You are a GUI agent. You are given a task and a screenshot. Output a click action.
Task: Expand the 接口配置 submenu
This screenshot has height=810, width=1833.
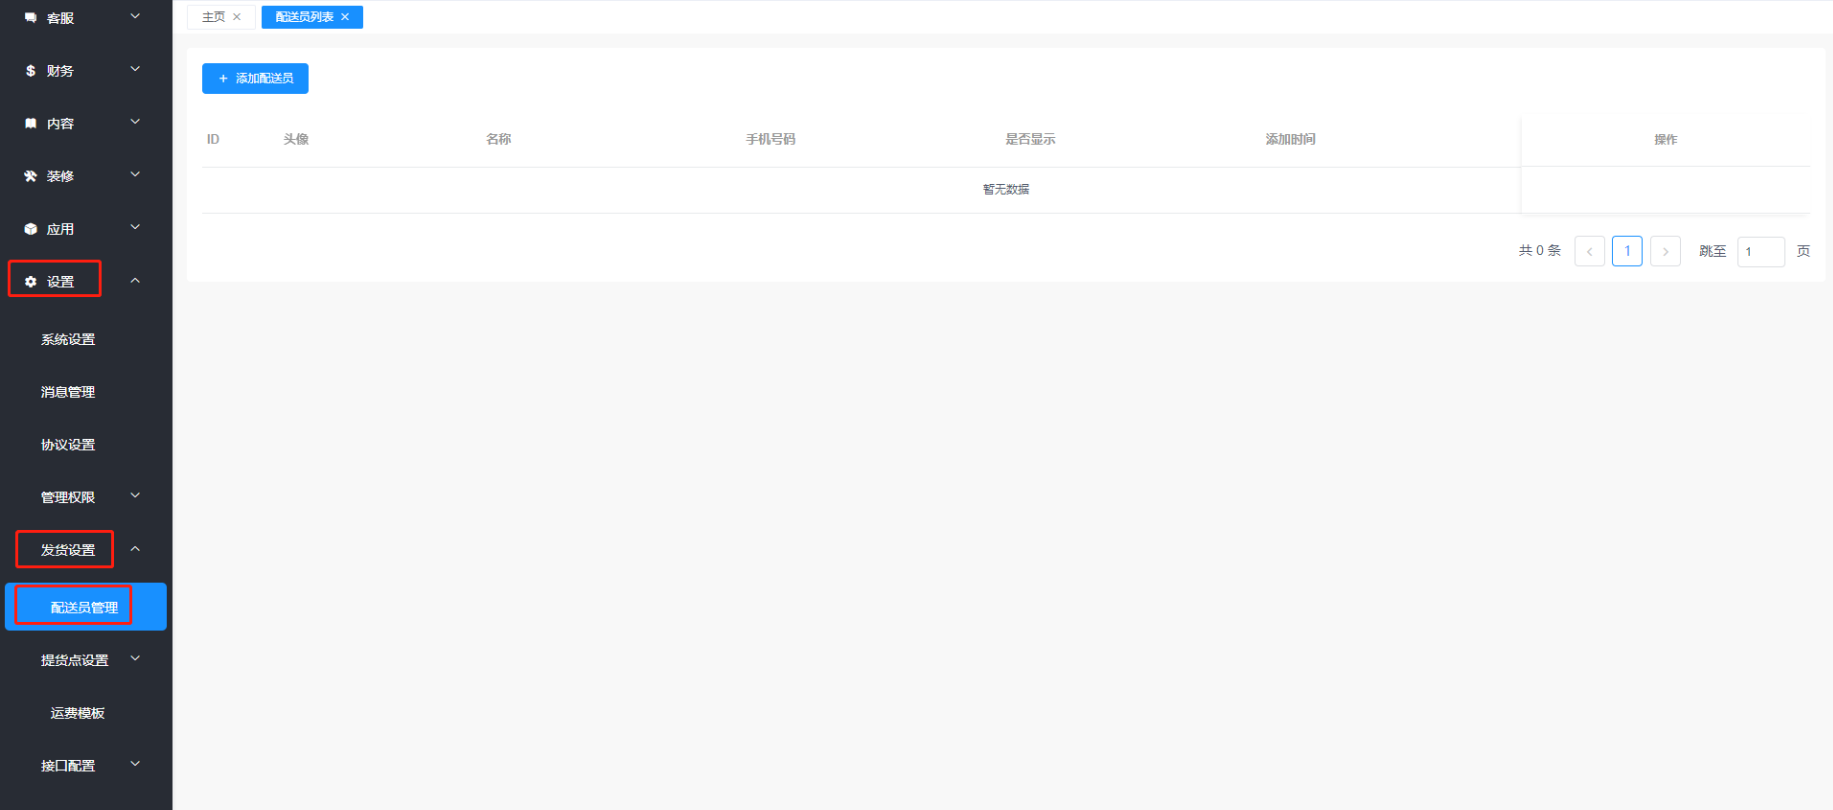135,765
